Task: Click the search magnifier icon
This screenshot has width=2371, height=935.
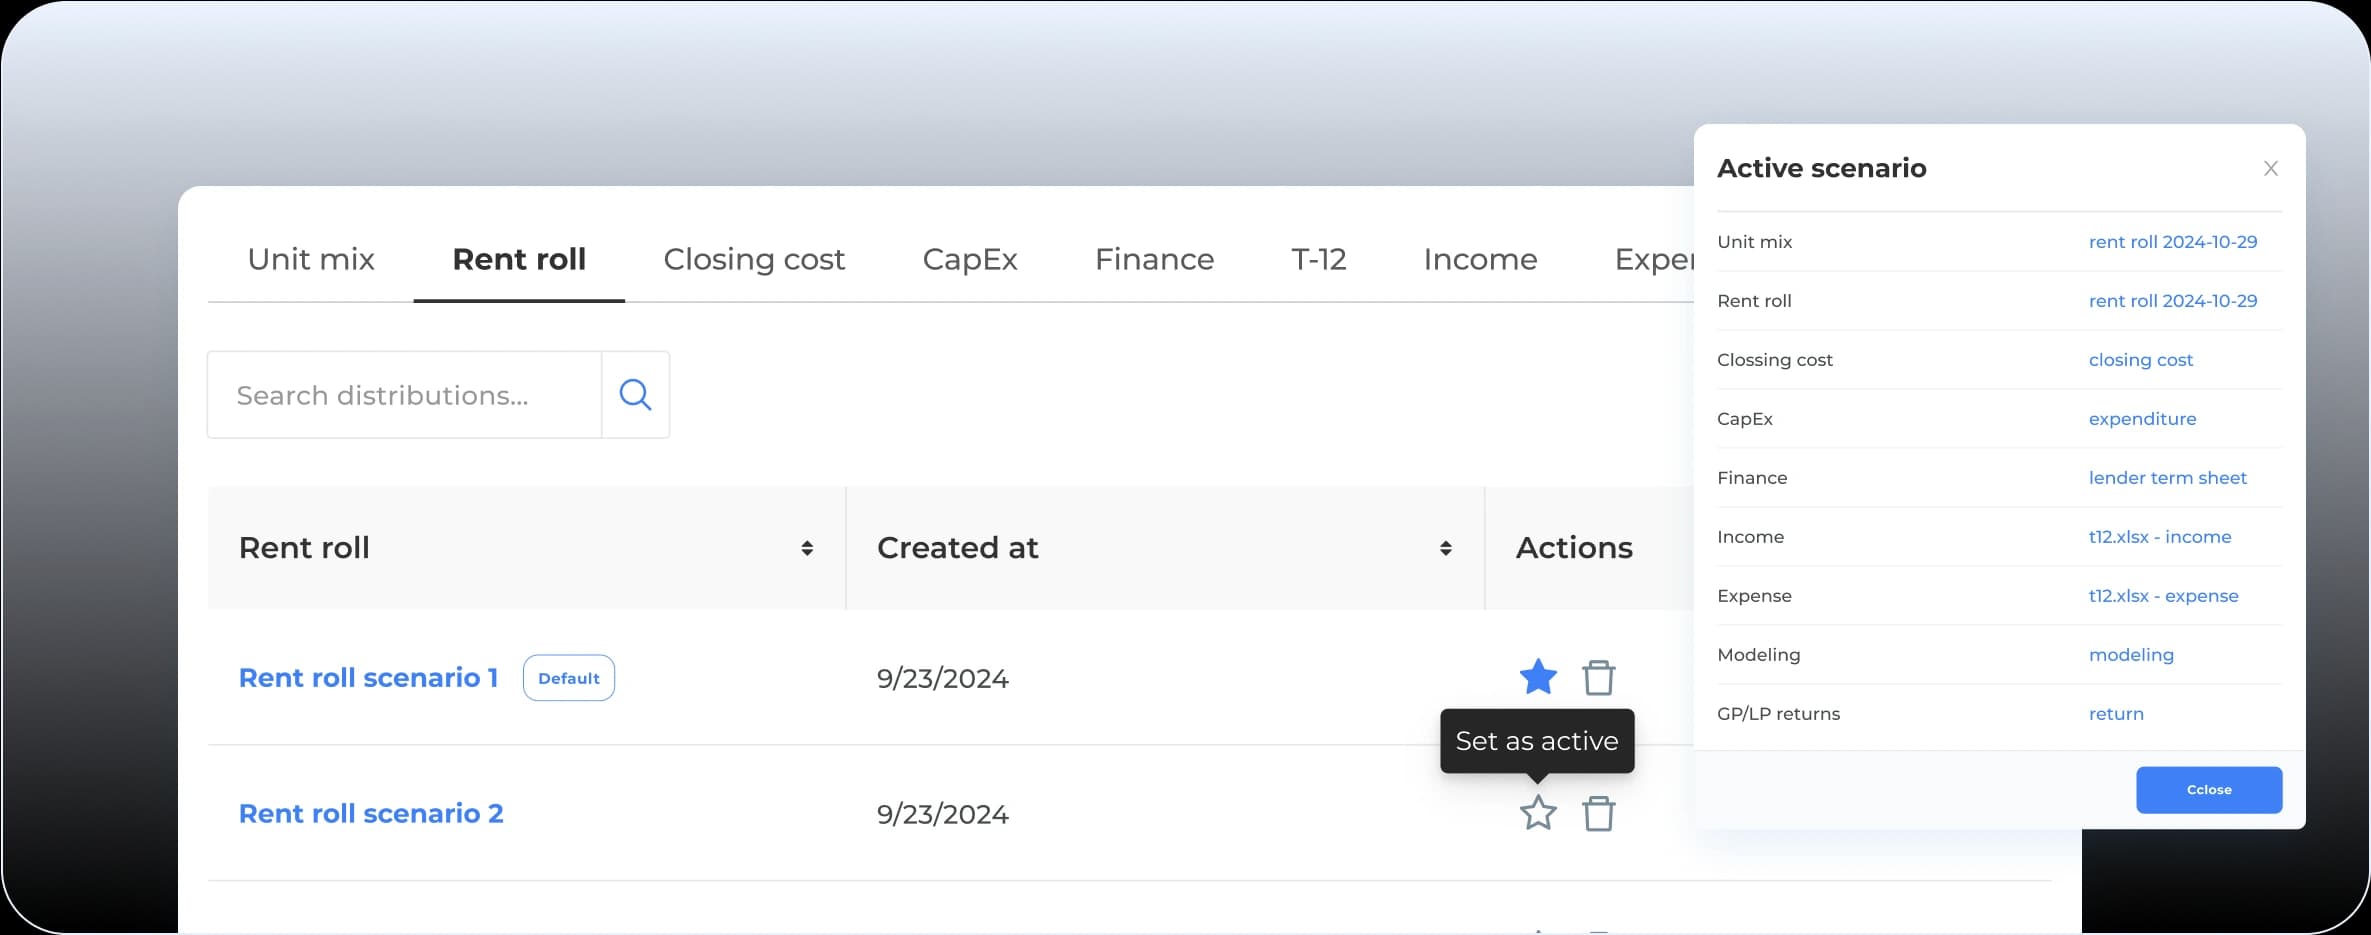Action: [635, 395]
